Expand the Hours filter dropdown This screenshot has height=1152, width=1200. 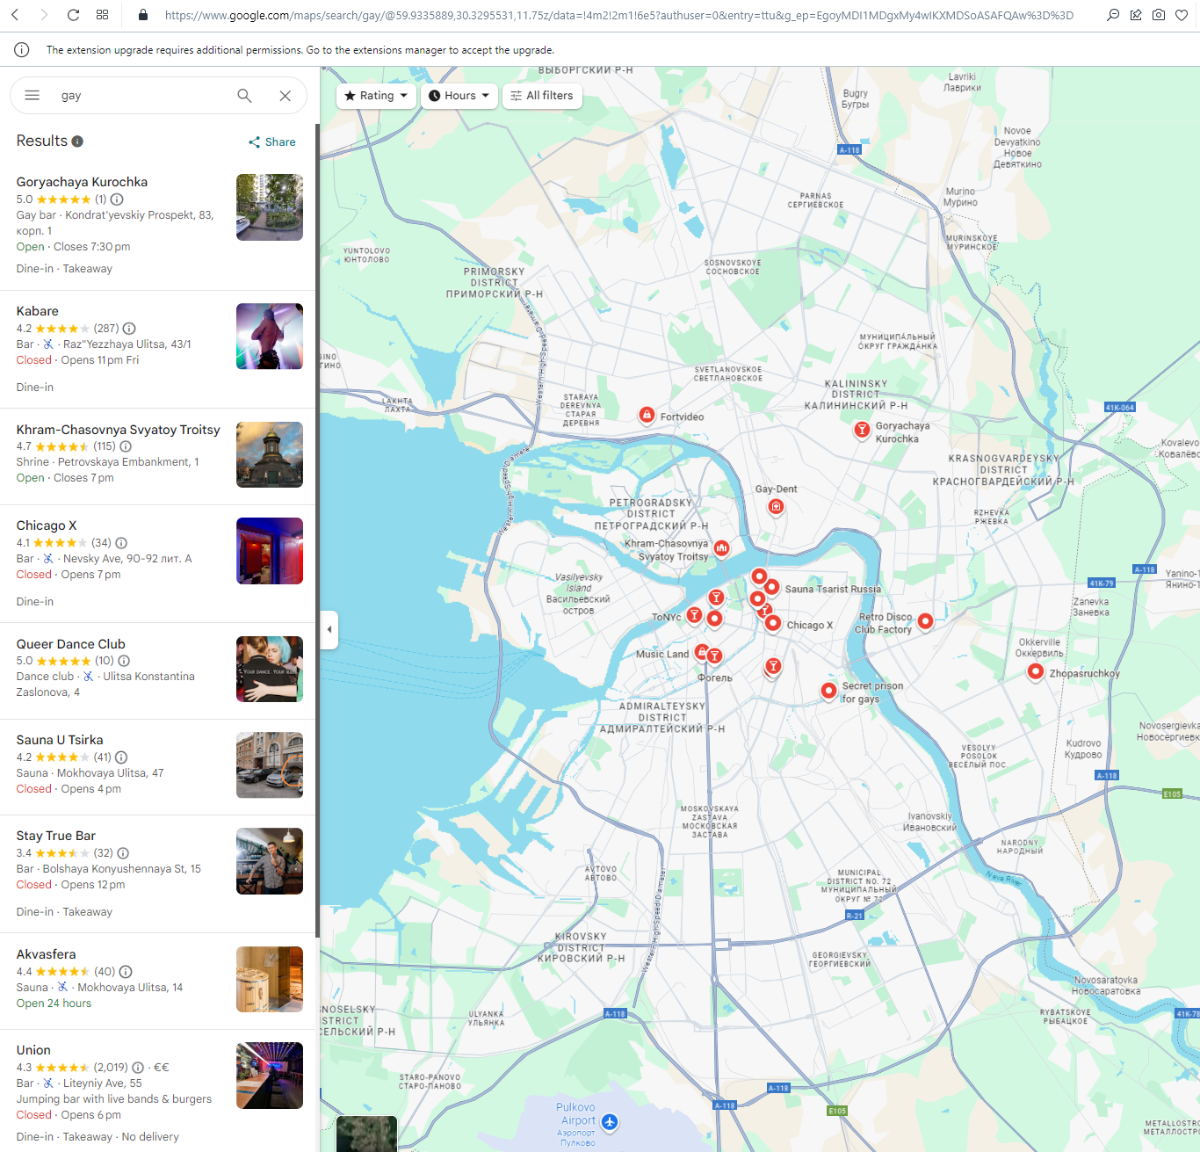[459, 96]
